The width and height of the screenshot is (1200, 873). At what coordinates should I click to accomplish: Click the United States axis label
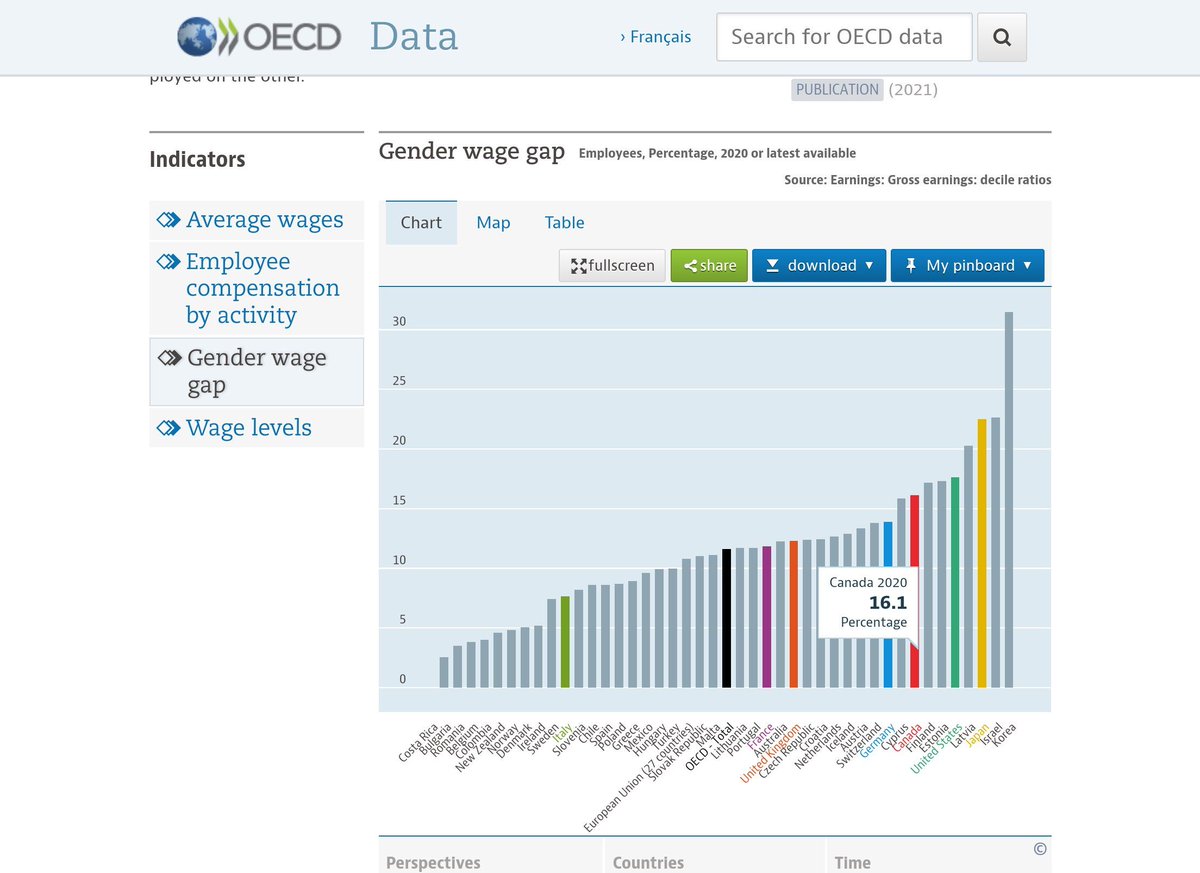[937, 747]
